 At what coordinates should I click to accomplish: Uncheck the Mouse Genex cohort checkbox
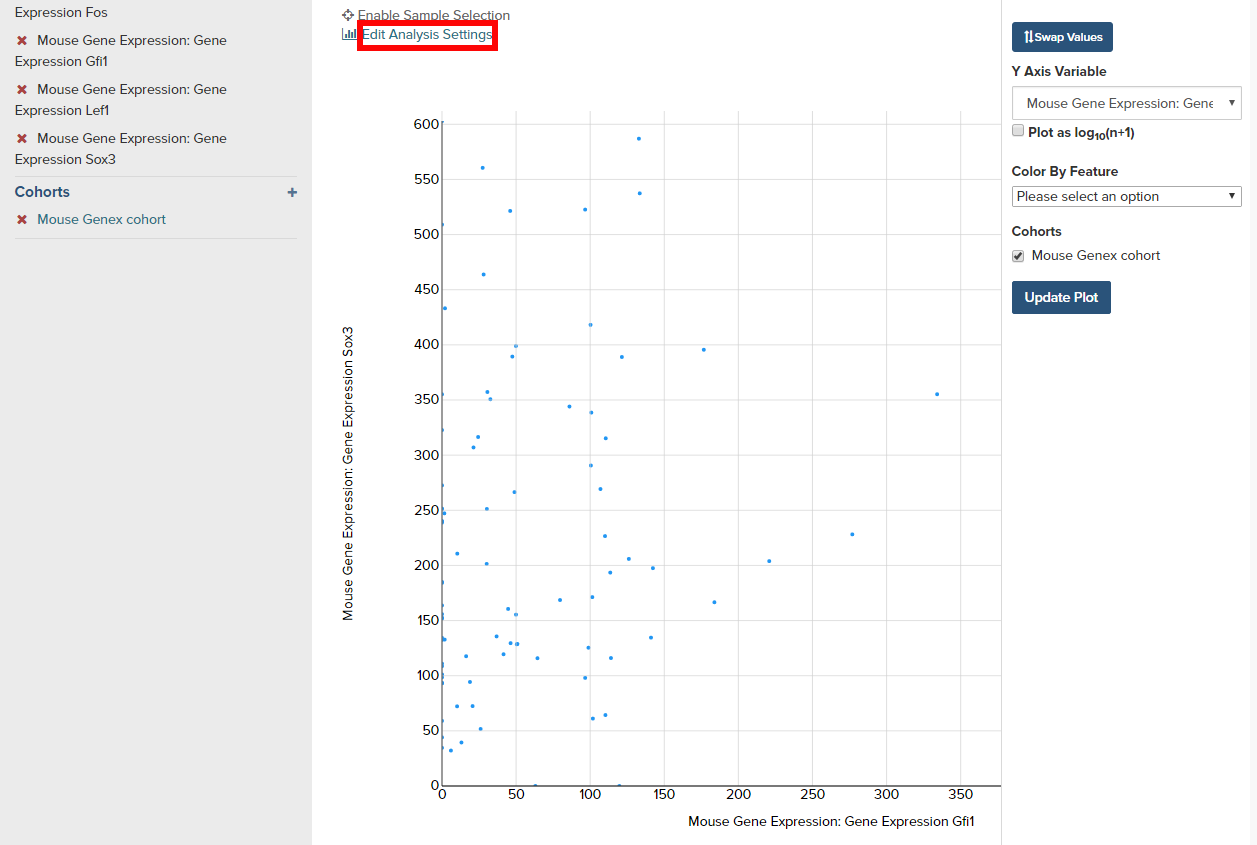point(1018,256)
